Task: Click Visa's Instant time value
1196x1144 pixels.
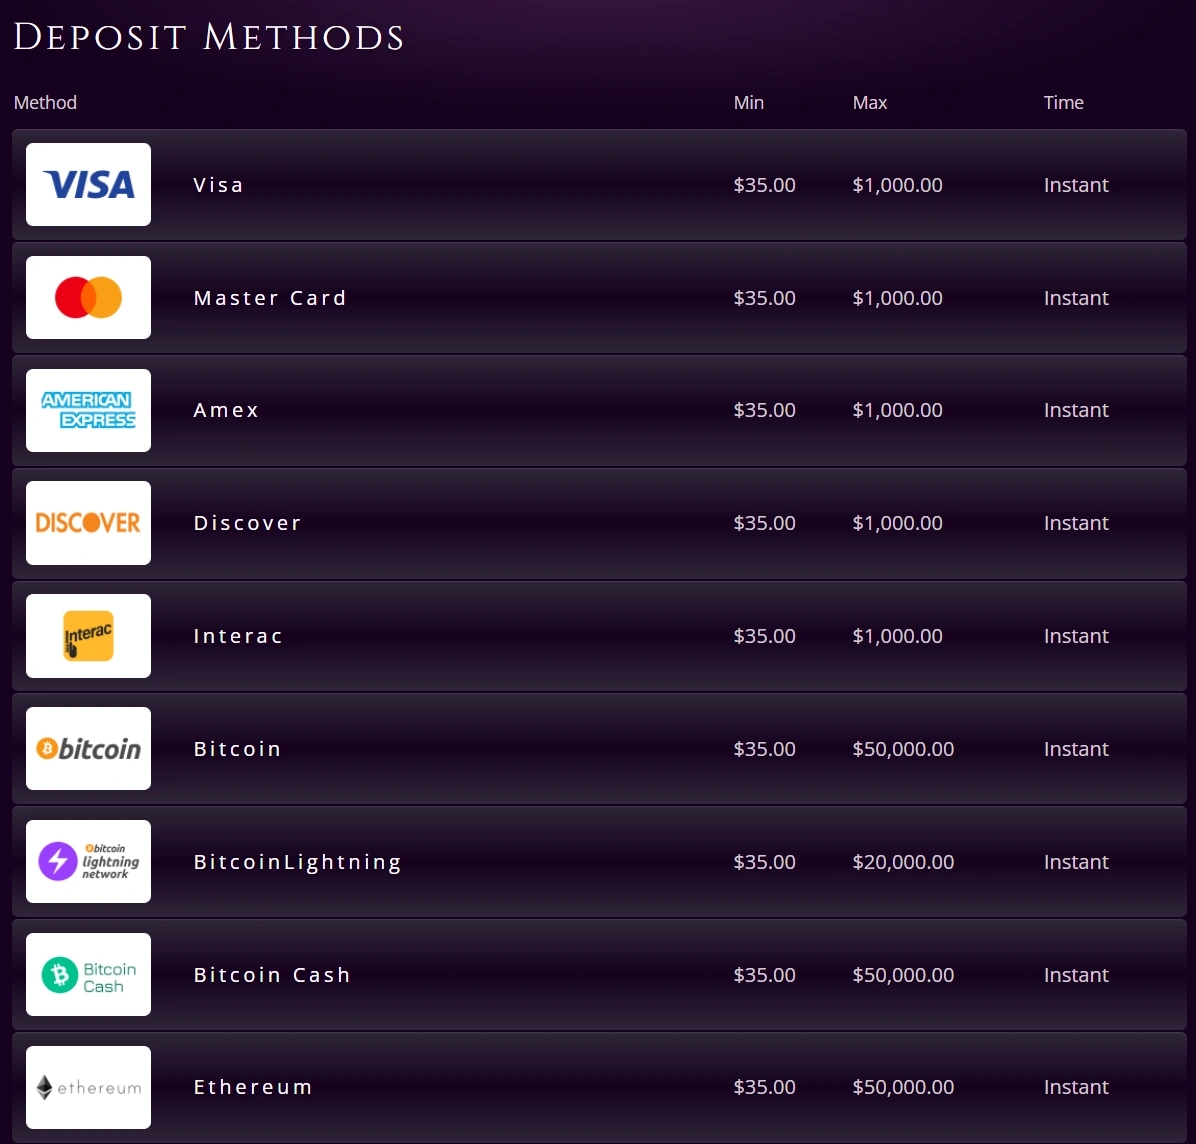Action: coord(1075,185)
